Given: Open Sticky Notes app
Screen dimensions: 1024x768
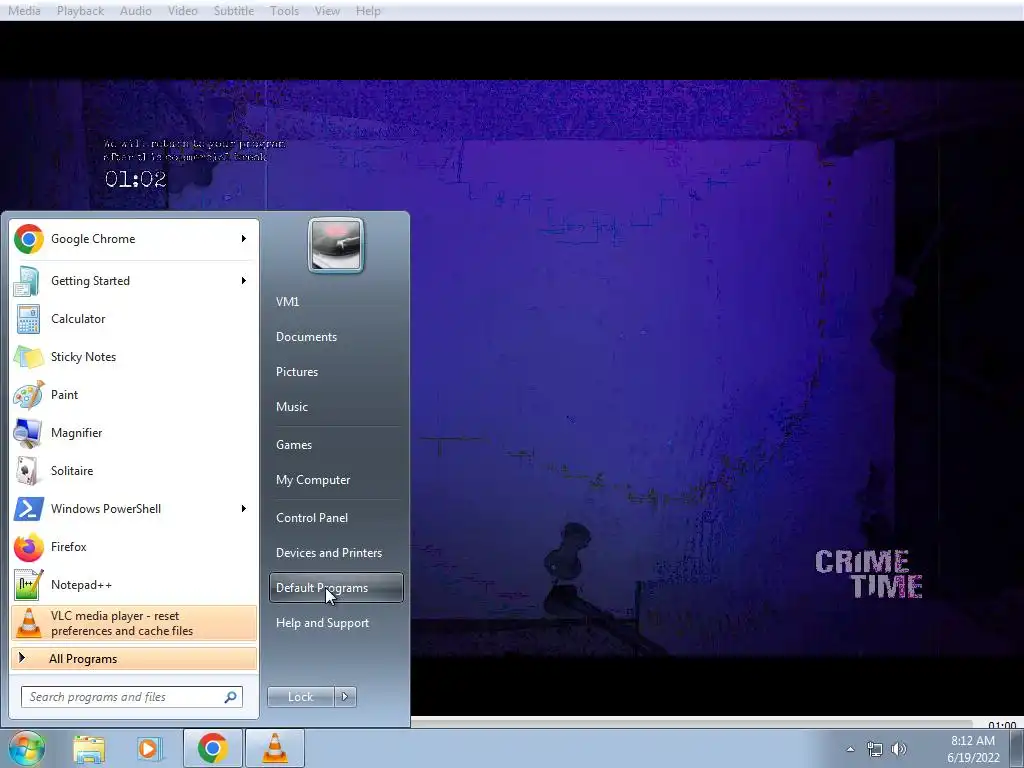Looking at the screenshot, I should click(134, 357).
